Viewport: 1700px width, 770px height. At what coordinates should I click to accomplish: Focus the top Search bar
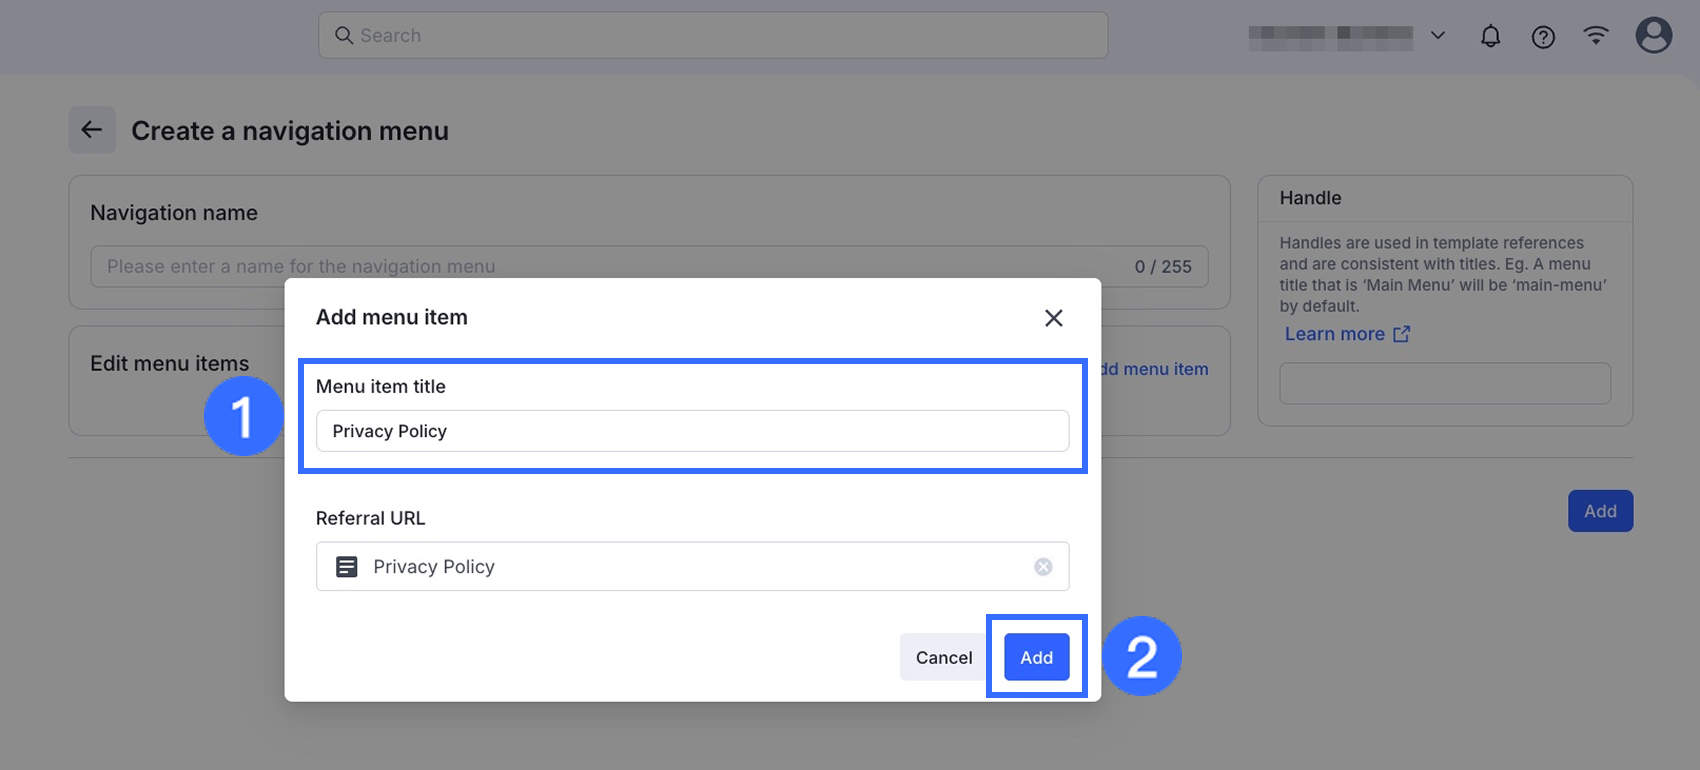712,36
